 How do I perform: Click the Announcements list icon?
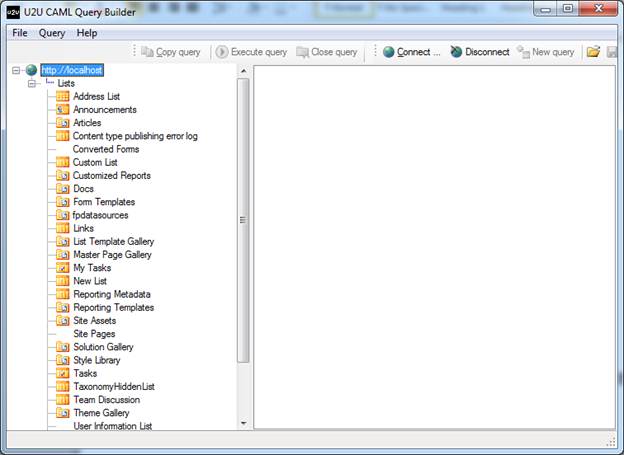pos(62,109)
